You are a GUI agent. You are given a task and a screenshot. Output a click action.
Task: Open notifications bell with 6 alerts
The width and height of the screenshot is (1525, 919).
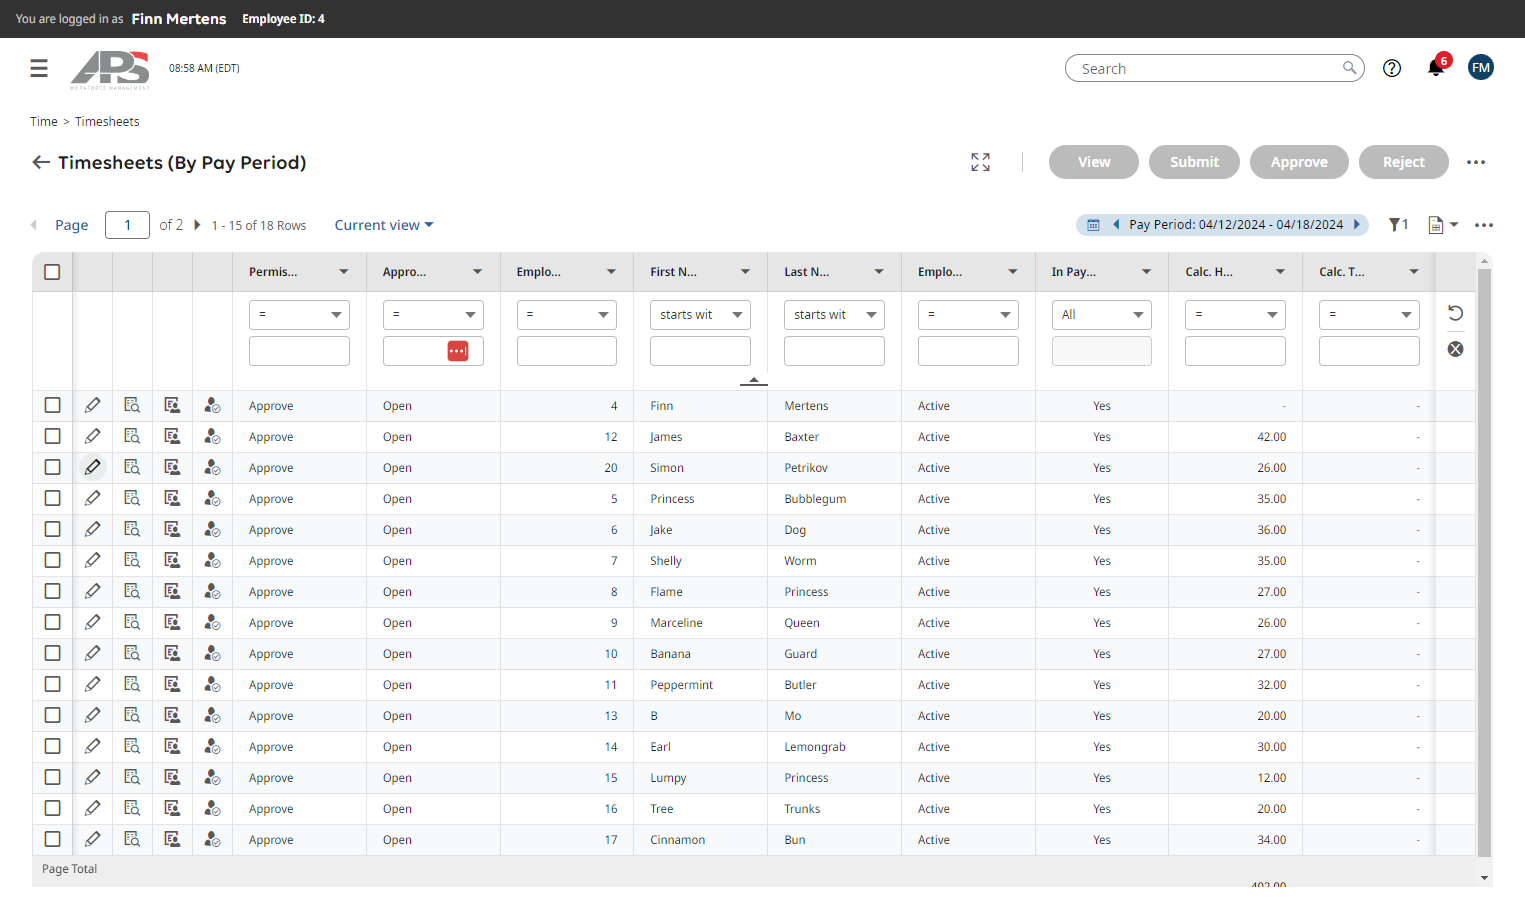click(x=1436, y=67)
